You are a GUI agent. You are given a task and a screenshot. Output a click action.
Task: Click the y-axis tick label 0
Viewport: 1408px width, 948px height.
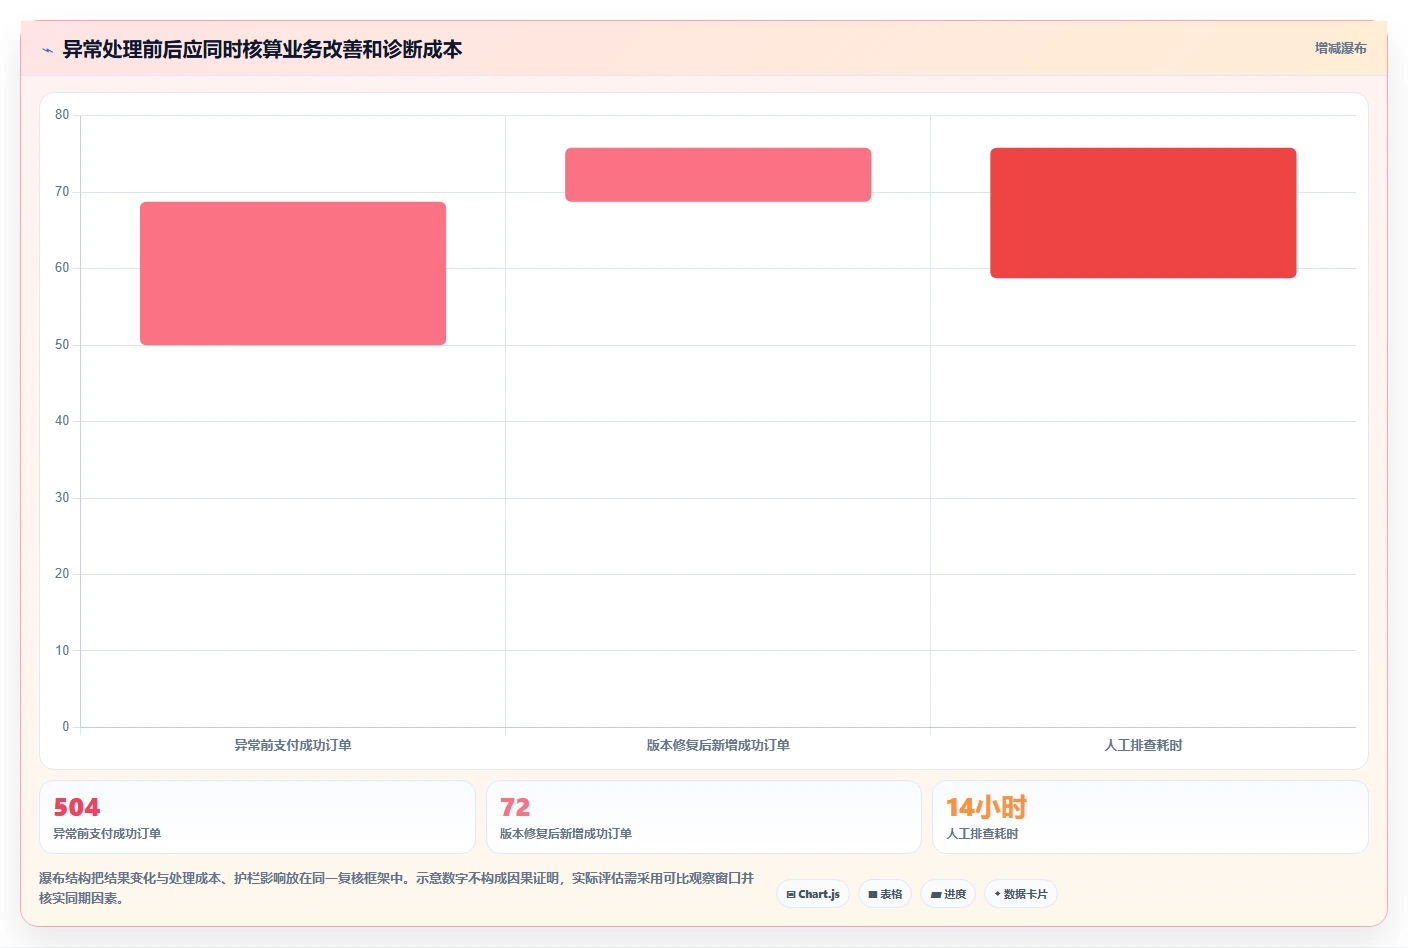pyautogui.click(x=66, y=727)
